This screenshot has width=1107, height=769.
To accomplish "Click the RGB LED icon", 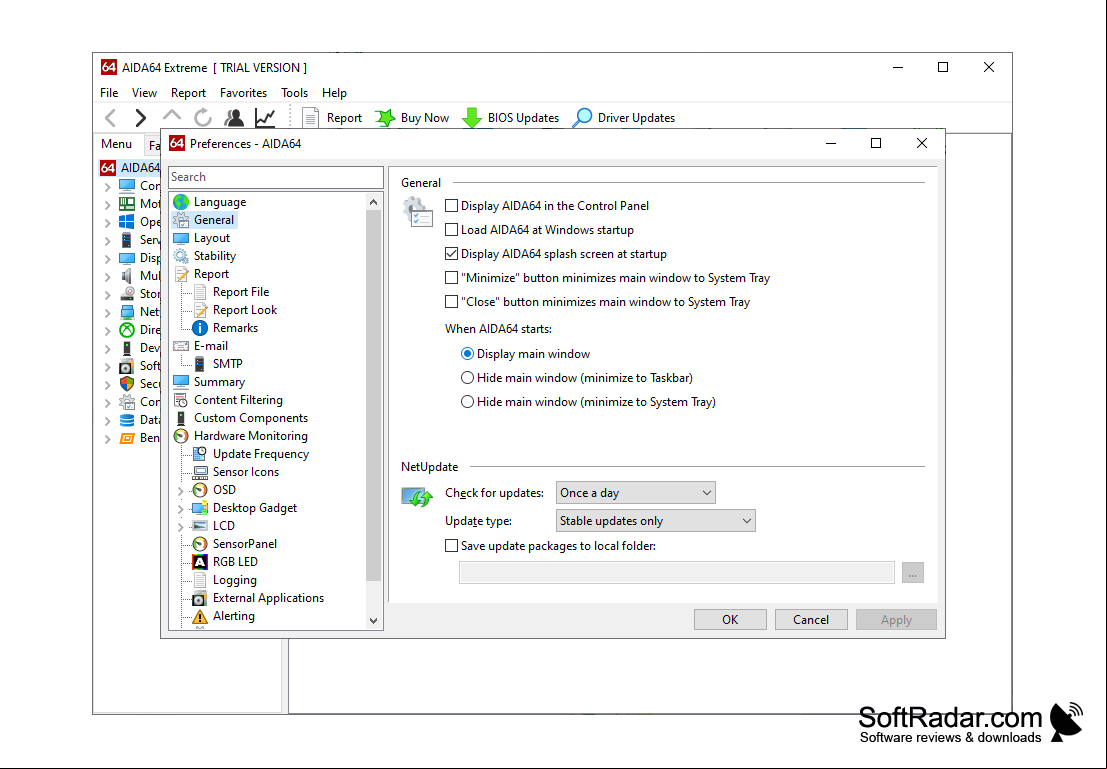I will (x=201, y=561).
